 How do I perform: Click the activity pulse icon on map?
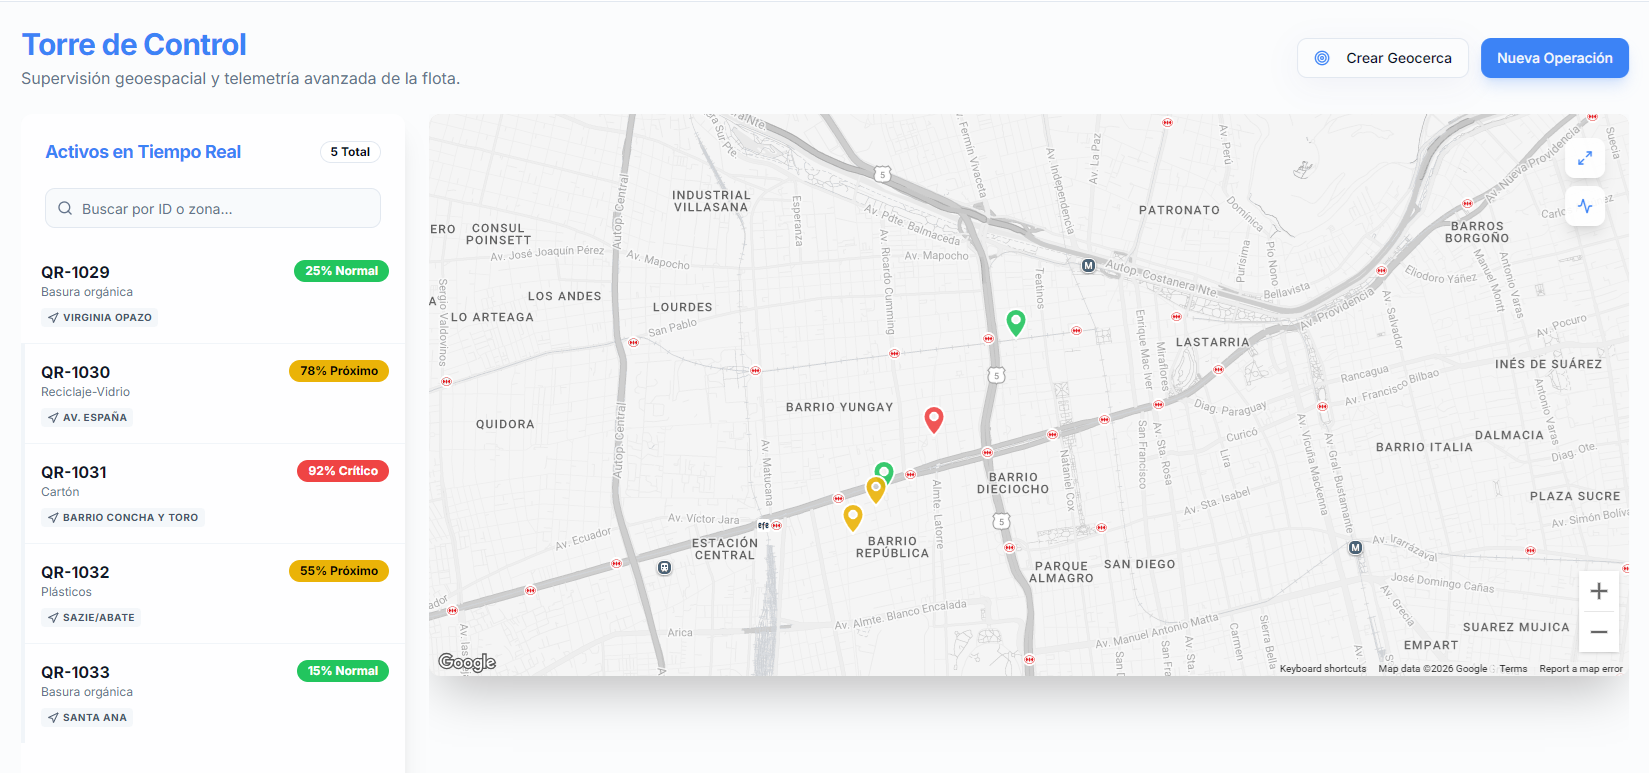pyautogui.click(x=1585, y=206)
